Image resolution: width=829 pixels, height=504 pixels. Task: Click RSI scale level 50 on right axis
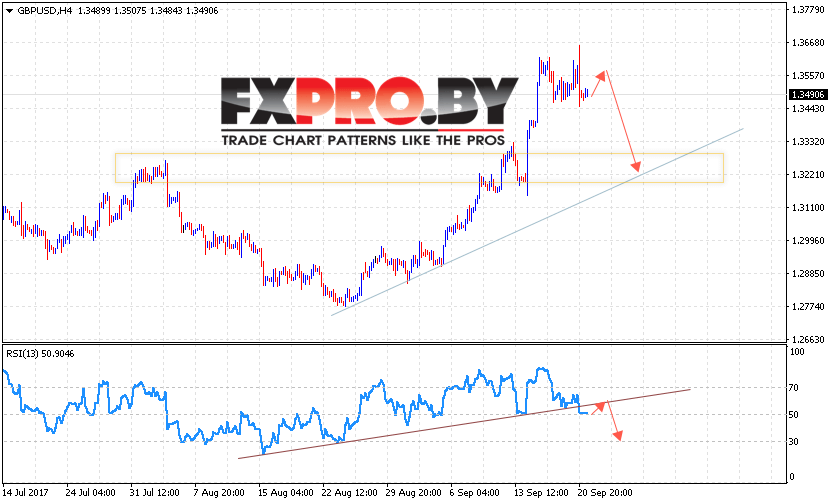point(794,415)
